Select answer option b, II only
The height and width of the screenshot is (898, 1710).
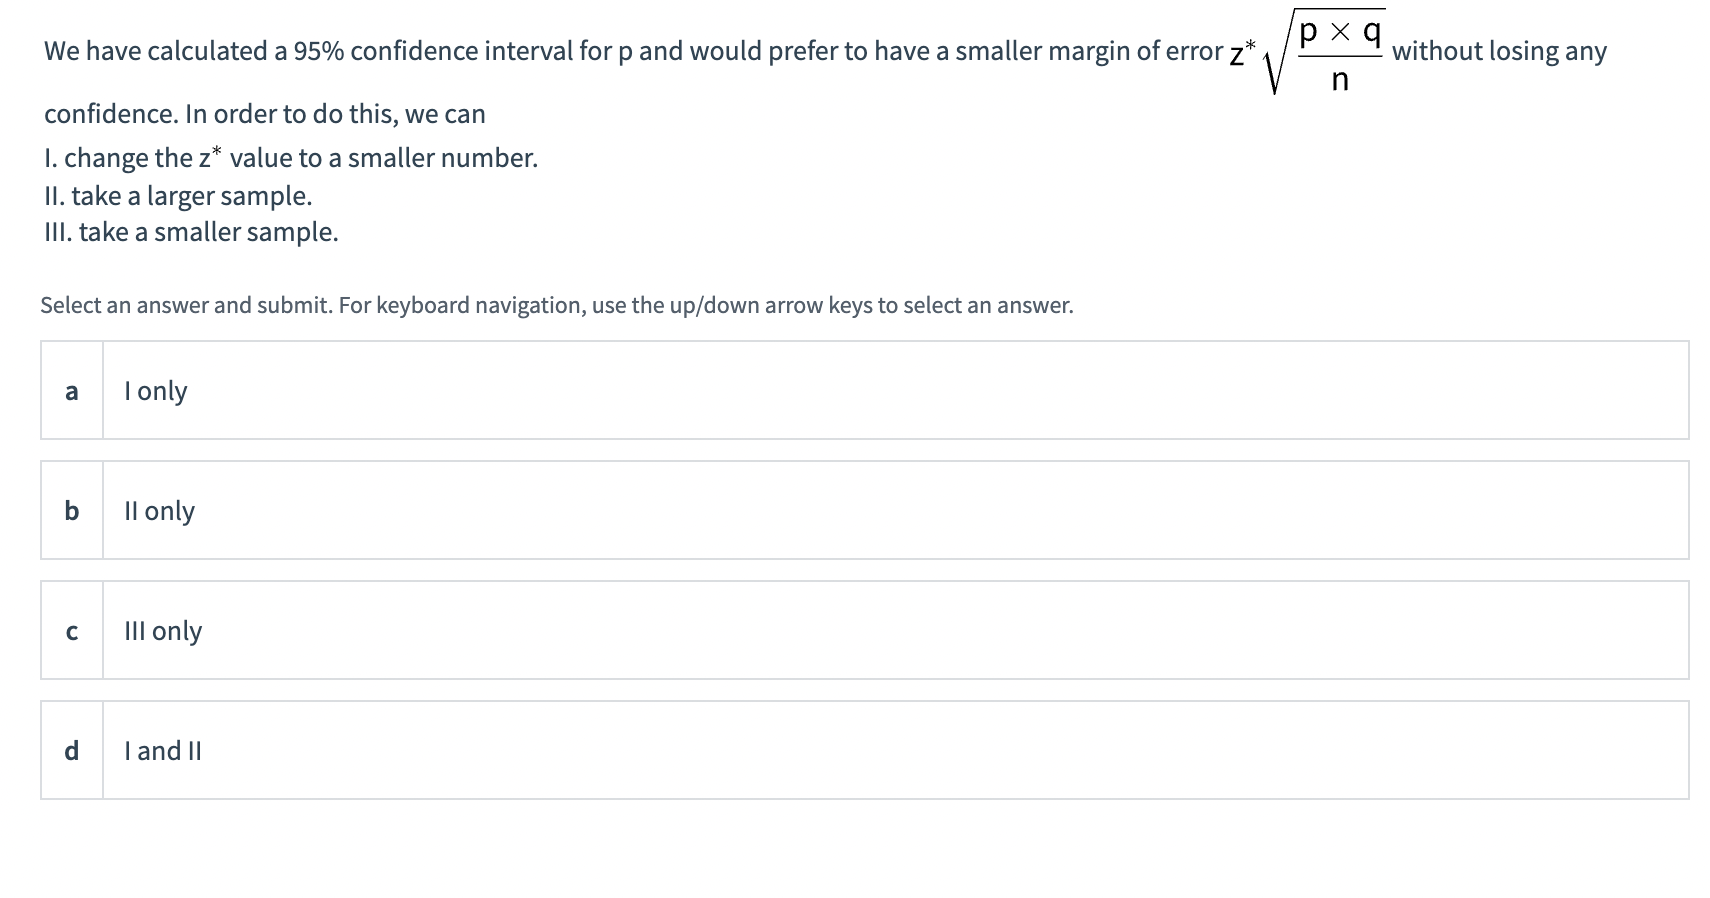tap(860, 510)
